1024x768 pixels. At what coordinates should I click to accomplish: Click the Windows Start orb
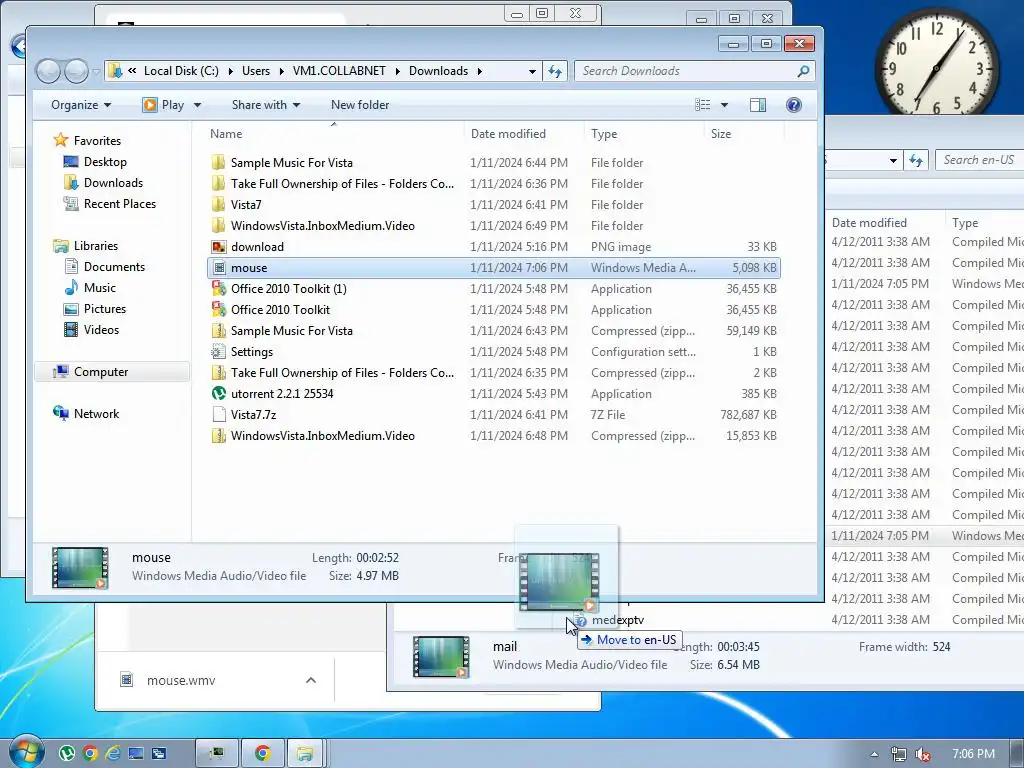(x=26, y=752)
